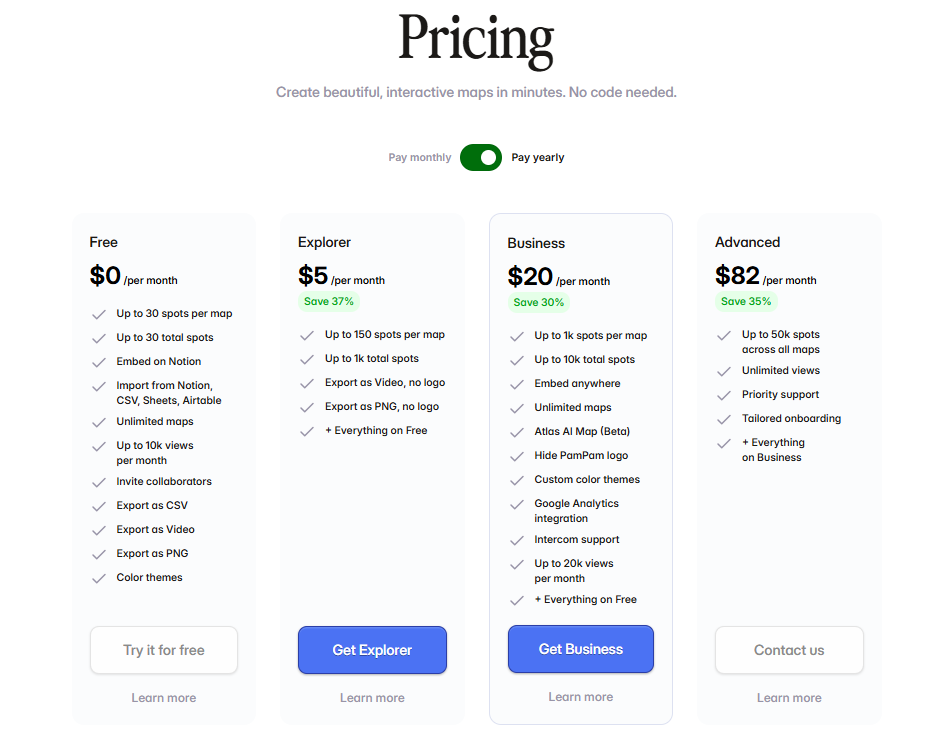Click the Get Business button

point(580,649)
